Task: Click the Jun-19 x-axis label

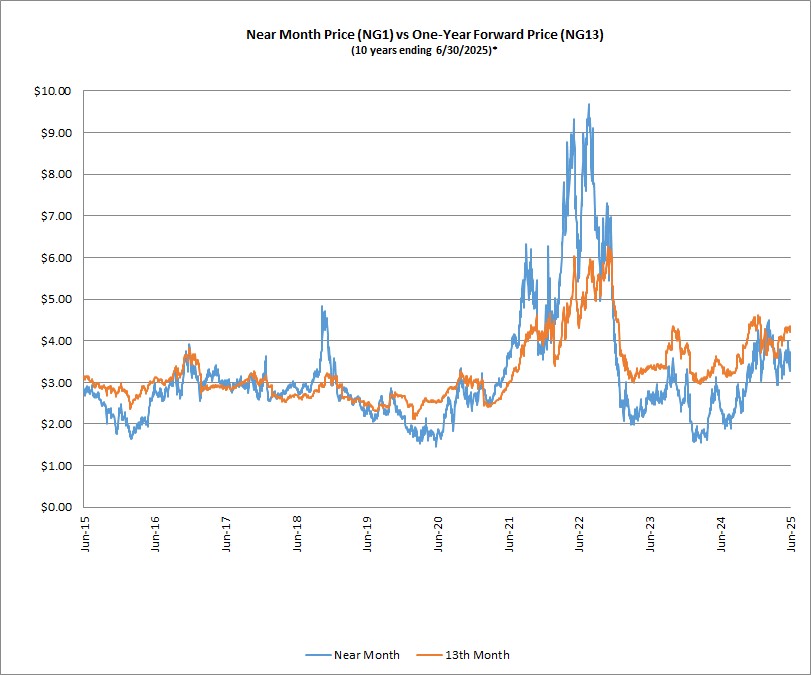Action: tap(368, 534)
